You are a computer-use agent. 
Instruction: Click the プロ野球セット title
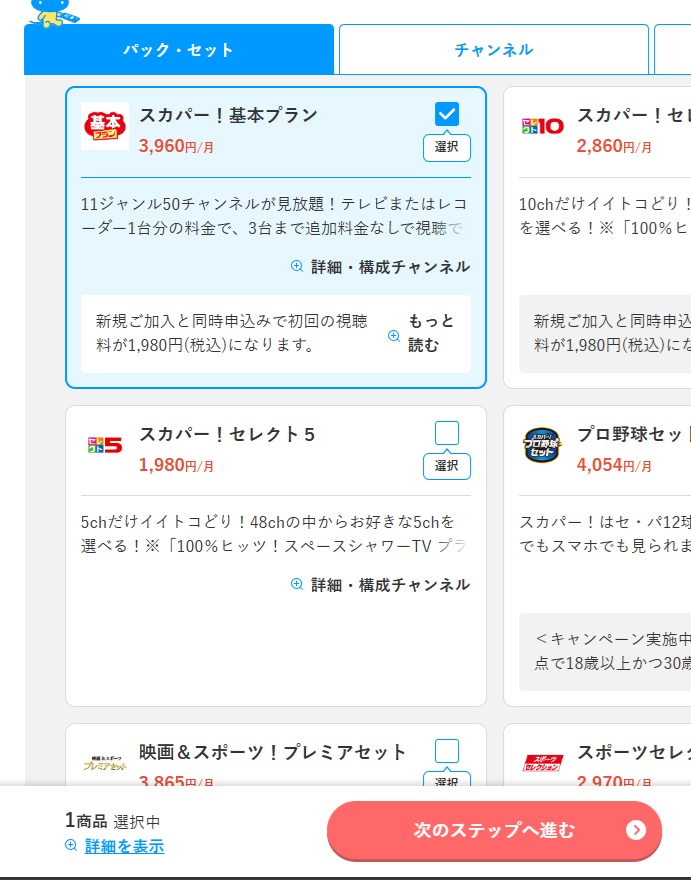coord(633,434)
